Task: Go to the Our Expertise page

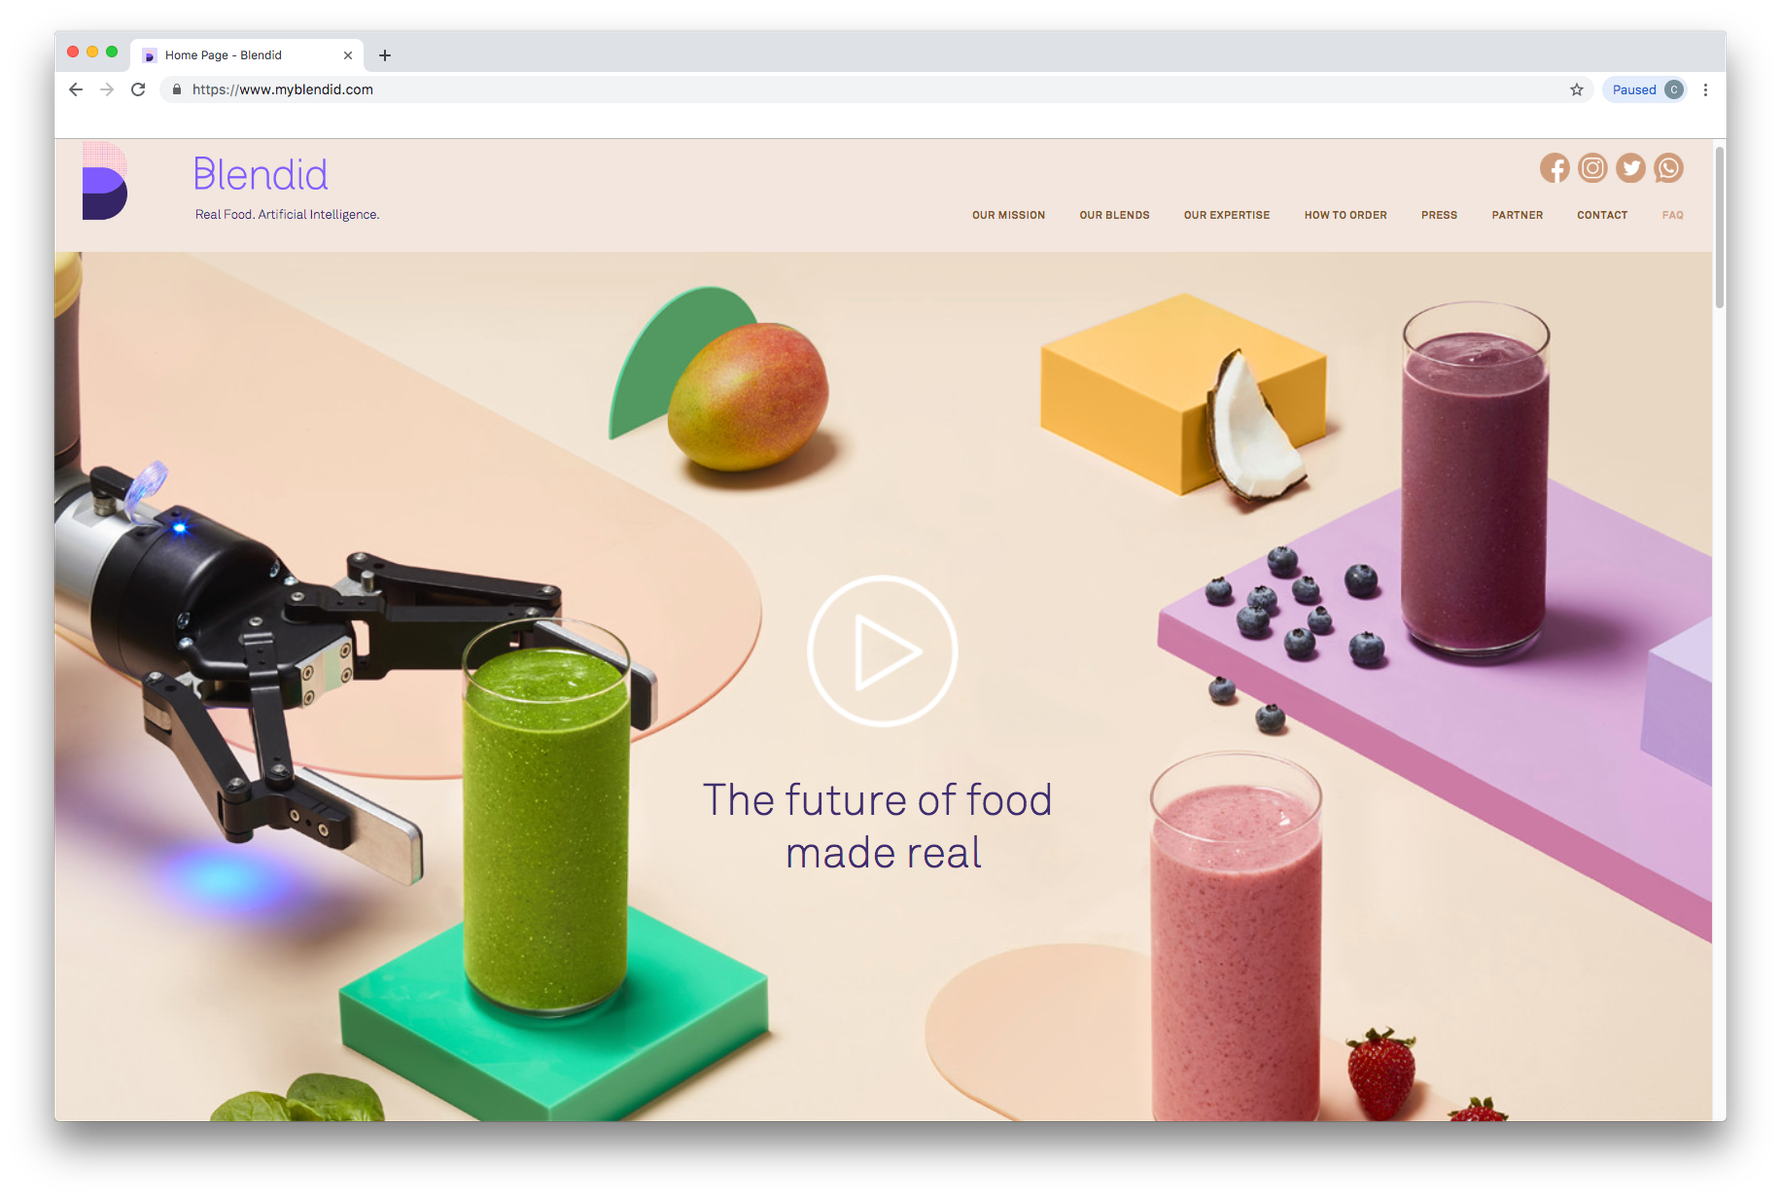Action: pyautogui.click(x=1226, y=215)
